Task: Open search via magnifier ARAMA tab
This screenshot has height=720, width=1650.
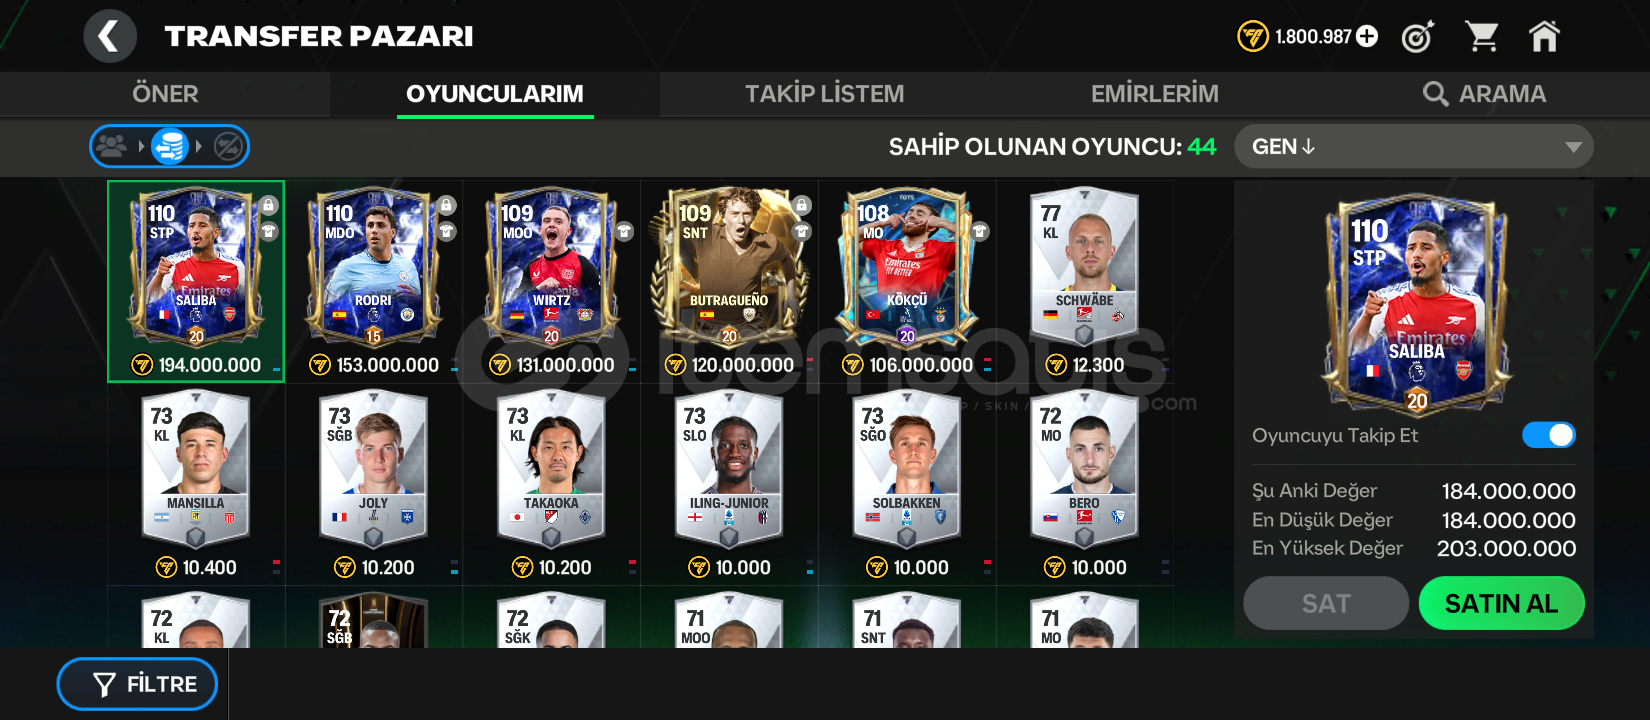Action: pos(1484,94)
